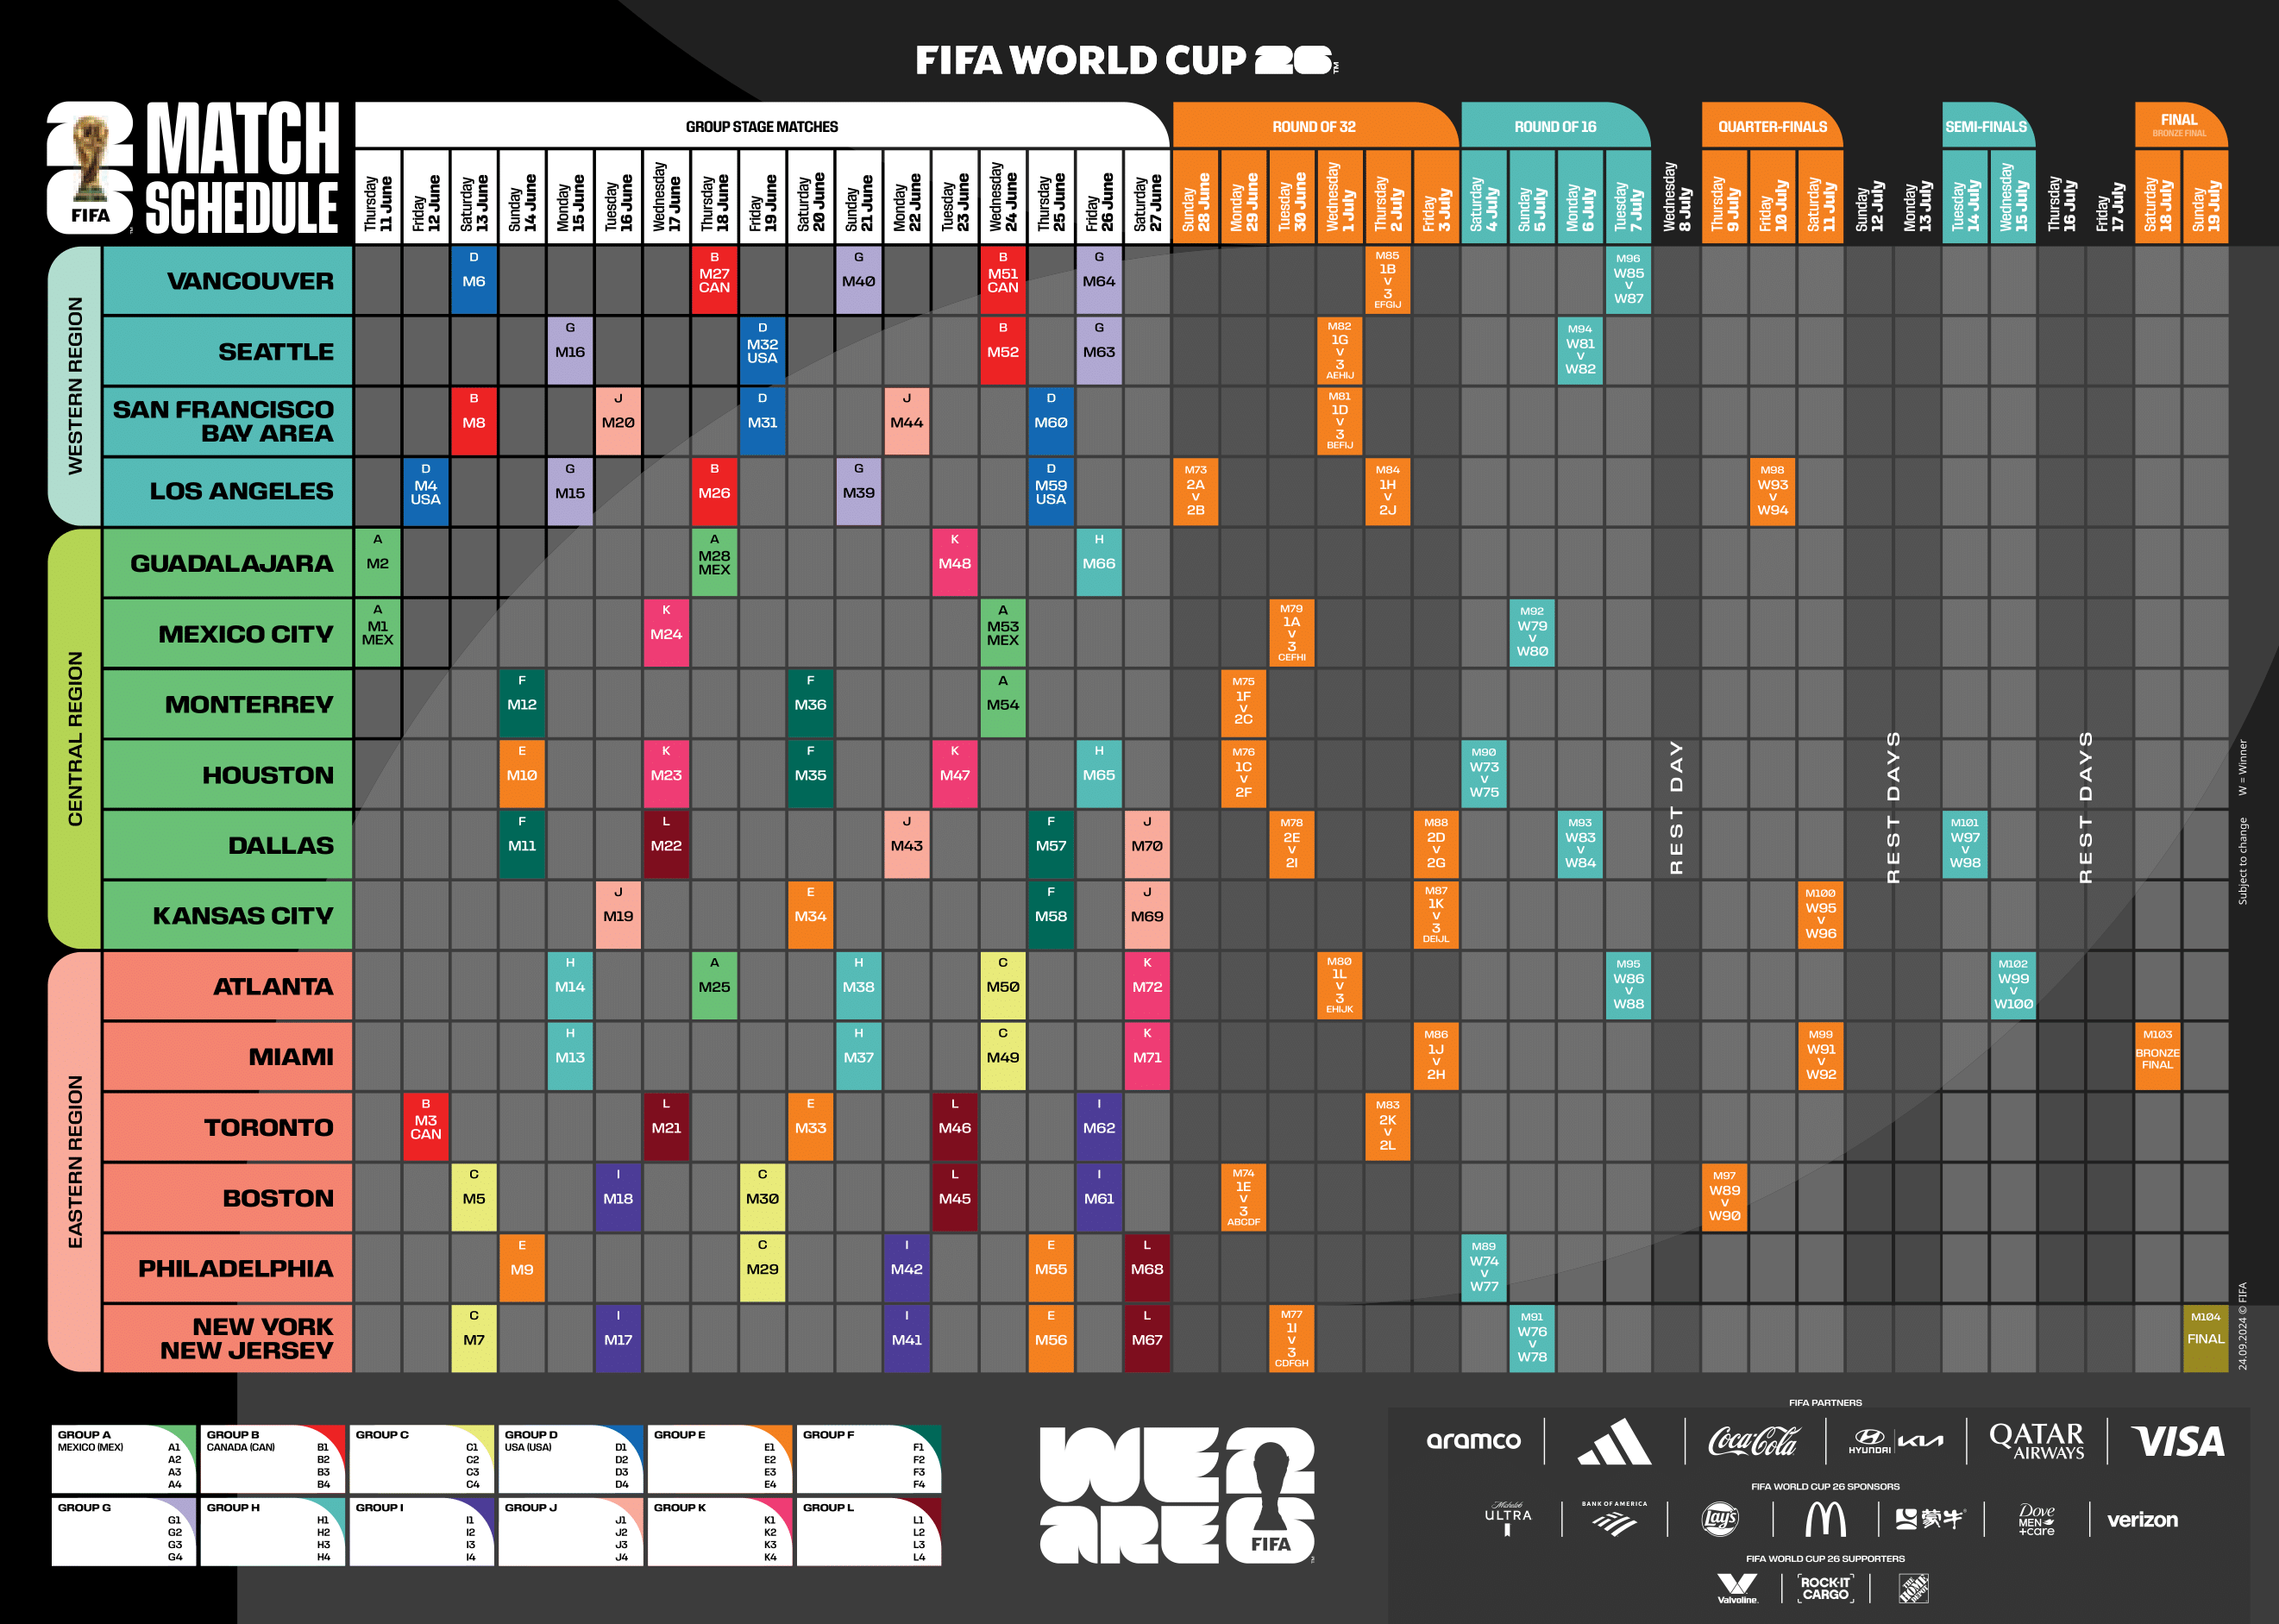Click the Visa partner logo
This screenshot has height=1624, width=2279.
pyautogui.click(x=2177, y=1441)
